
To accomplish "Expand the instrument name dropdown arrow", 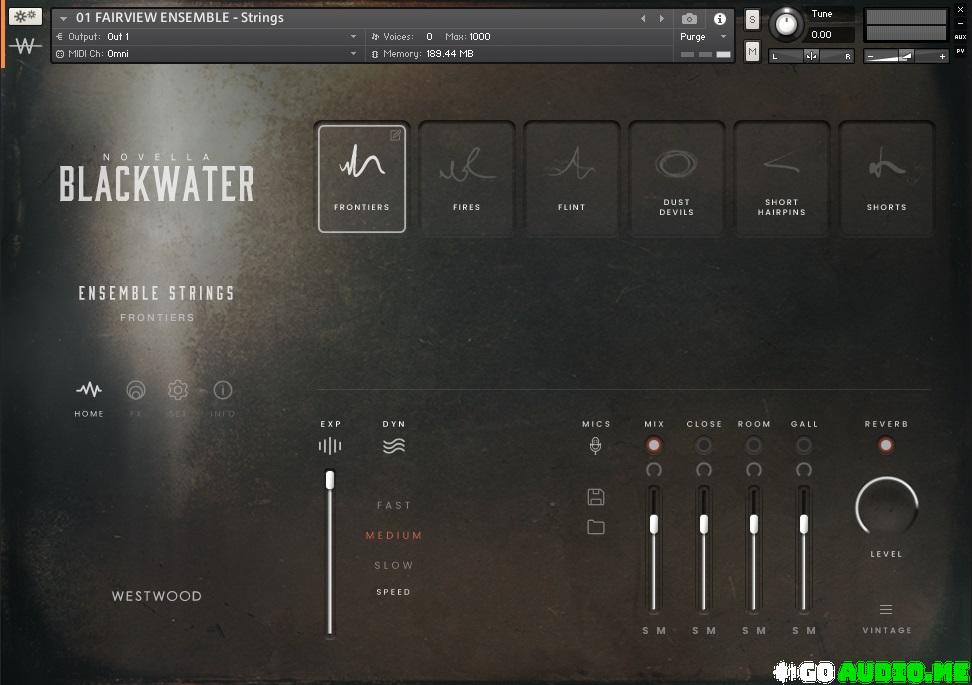I will tap(63, 19).
